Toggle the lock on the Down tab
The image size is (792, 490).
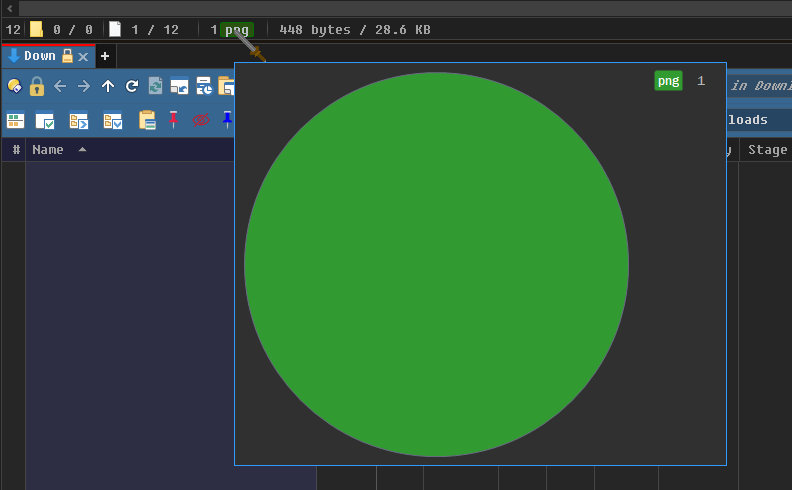click(x=67, y=56)
